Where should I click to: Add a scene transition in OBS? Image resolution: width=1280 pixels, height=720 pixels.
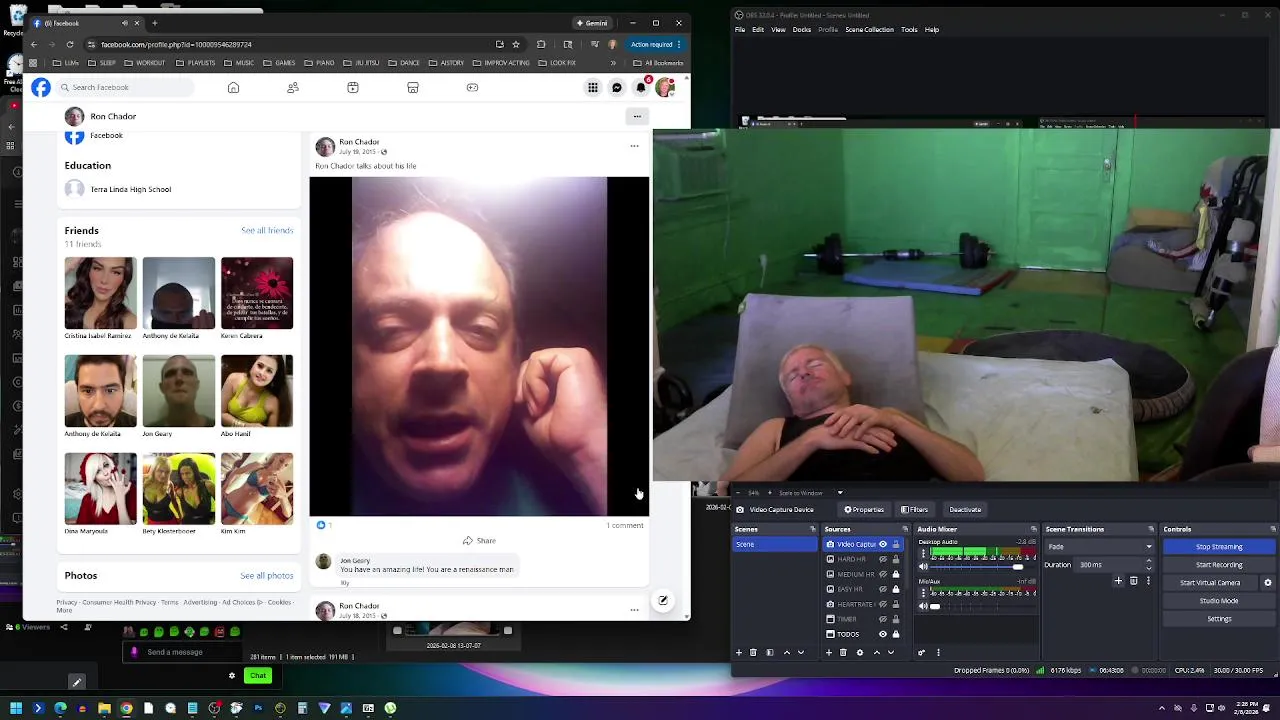tap(1118, 581)
